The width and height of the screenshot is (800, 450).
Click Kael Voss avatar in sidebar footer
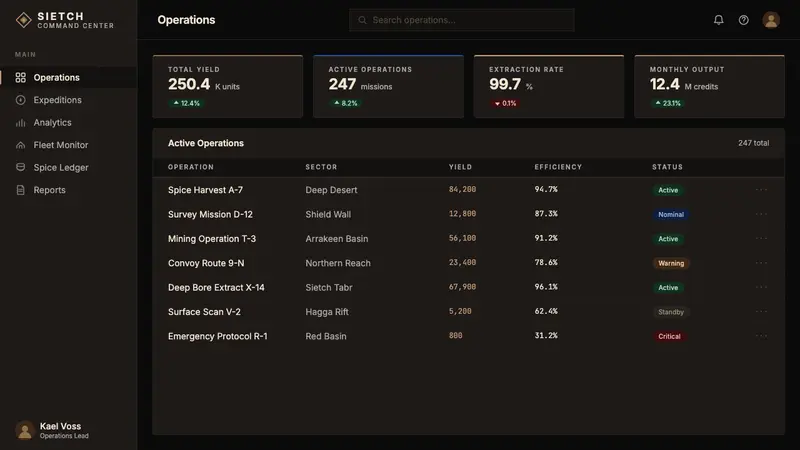point(24,430)
